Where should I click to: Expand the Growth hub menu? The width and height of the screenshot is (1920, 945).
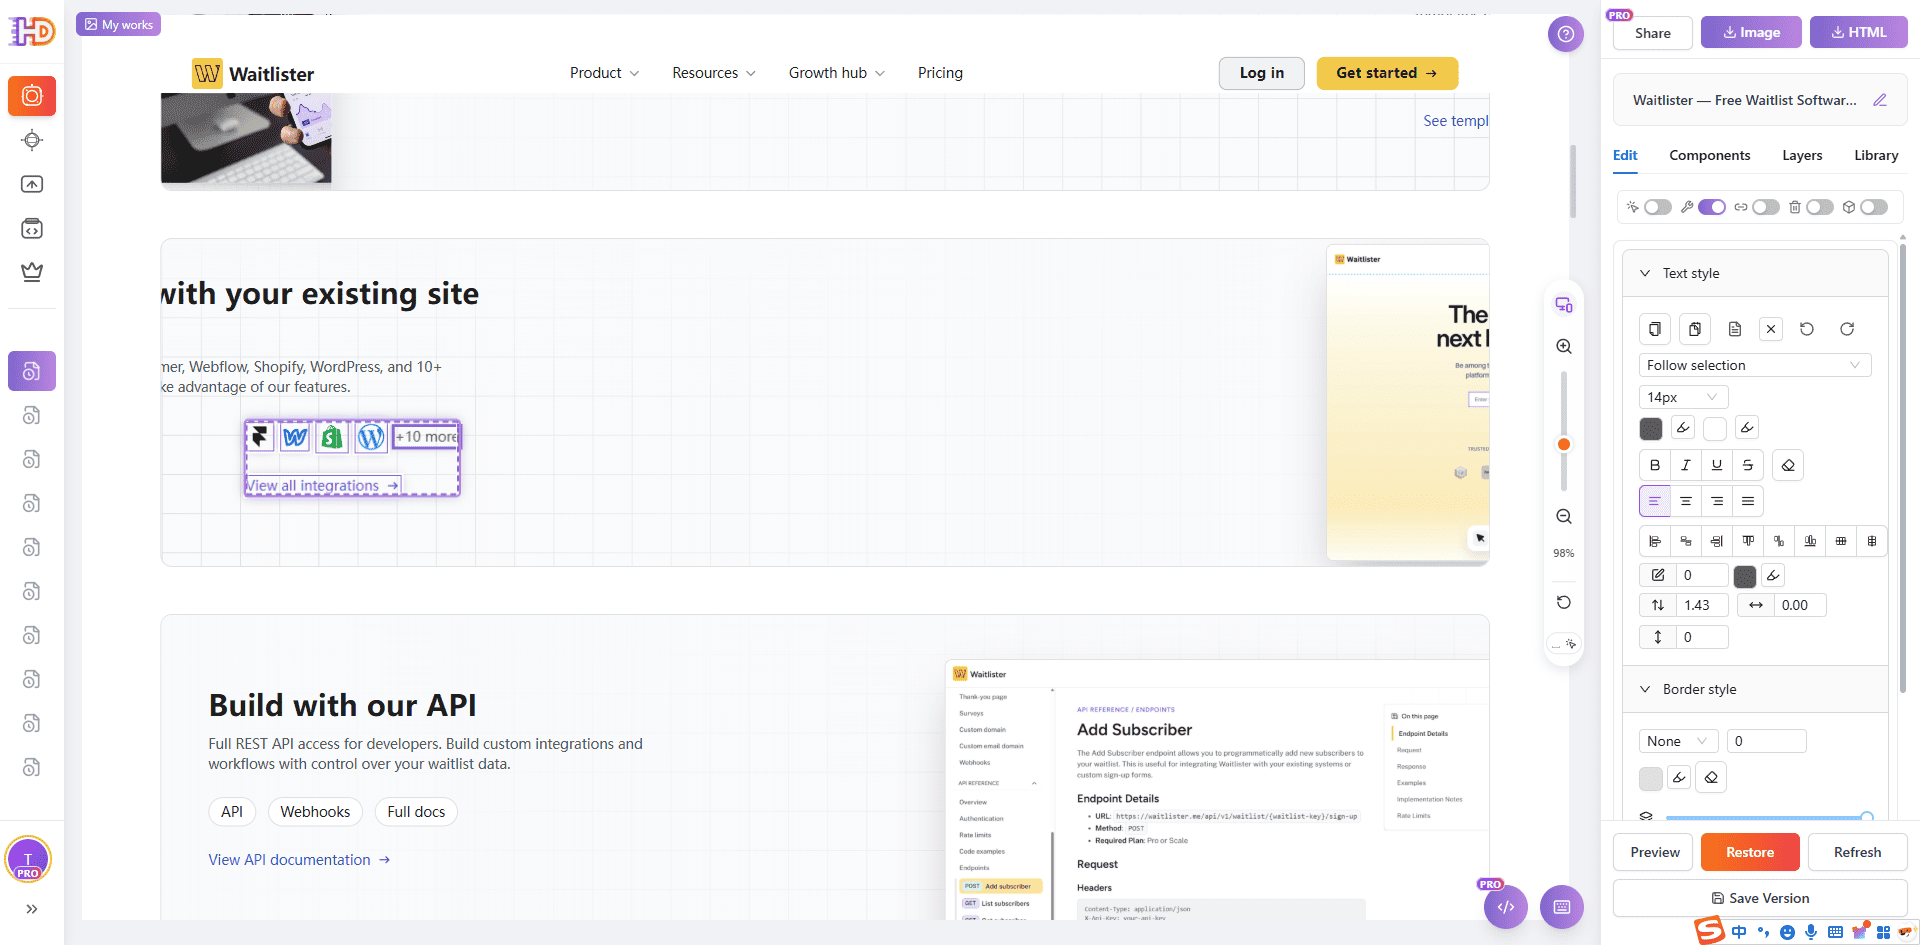[837, 73]
